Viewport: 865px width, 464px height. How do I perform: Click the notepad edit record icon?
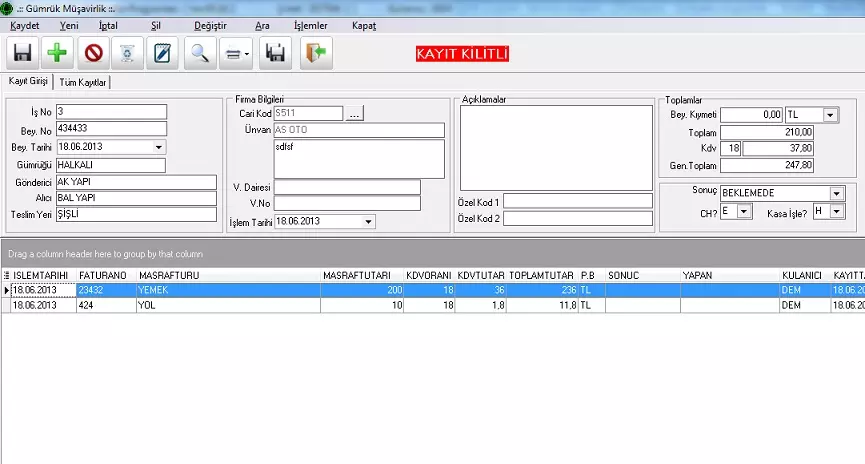pos(161,53)
